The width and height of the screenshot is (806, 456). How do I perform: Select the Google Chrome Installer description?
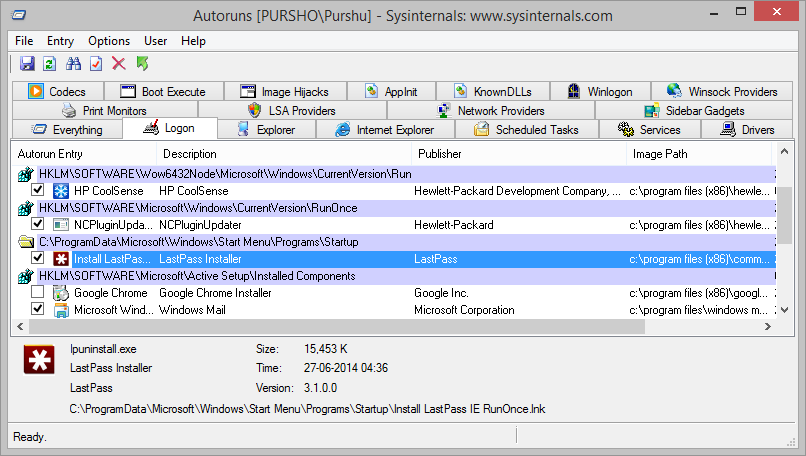tap(215, 293)
